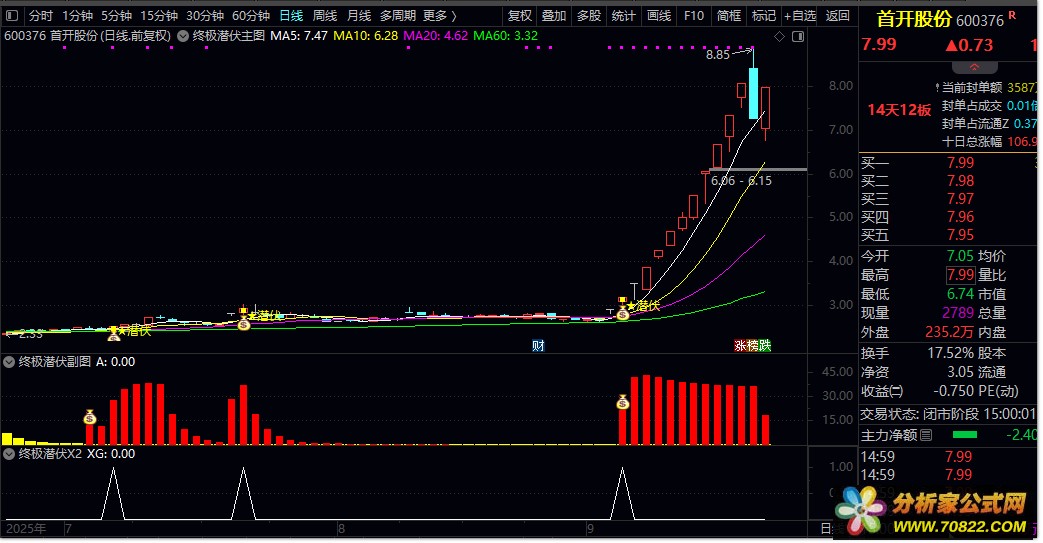Click the MA60: 3.32 label

506,36
